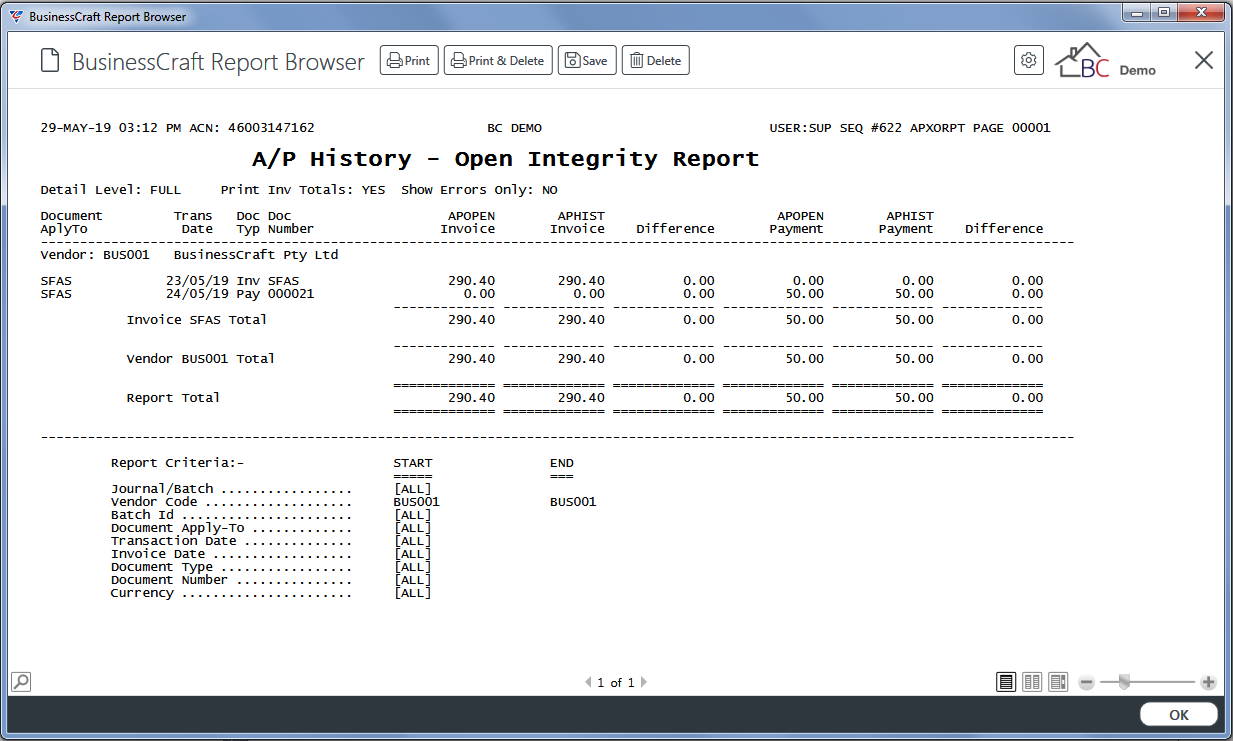Click "Show Errors Only: NO" text

coord(479,190)
